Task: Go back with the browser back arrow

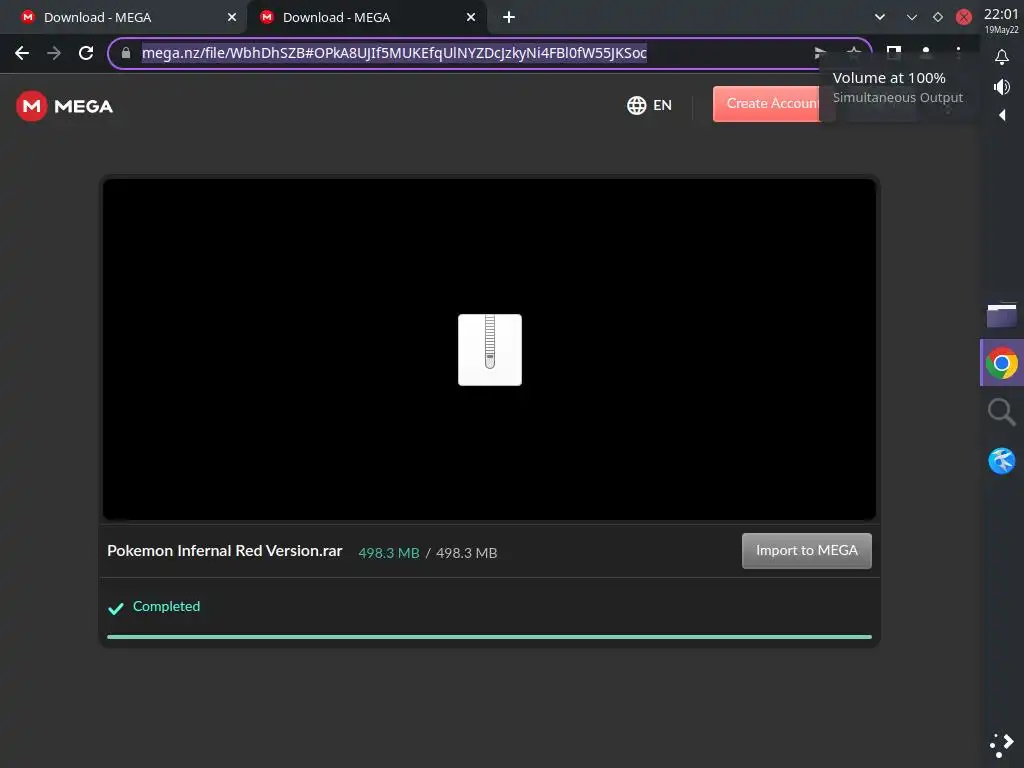Action: pyautogui.click(x=22, y=53)
